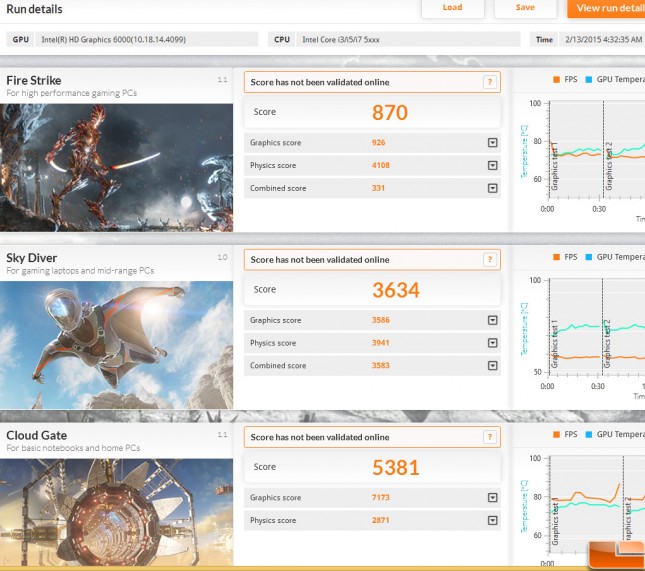The height and width of the screenshot is (571, 645).
Task: Expand Fire Strike Graphics score details
Action: (x=492, y=143)
